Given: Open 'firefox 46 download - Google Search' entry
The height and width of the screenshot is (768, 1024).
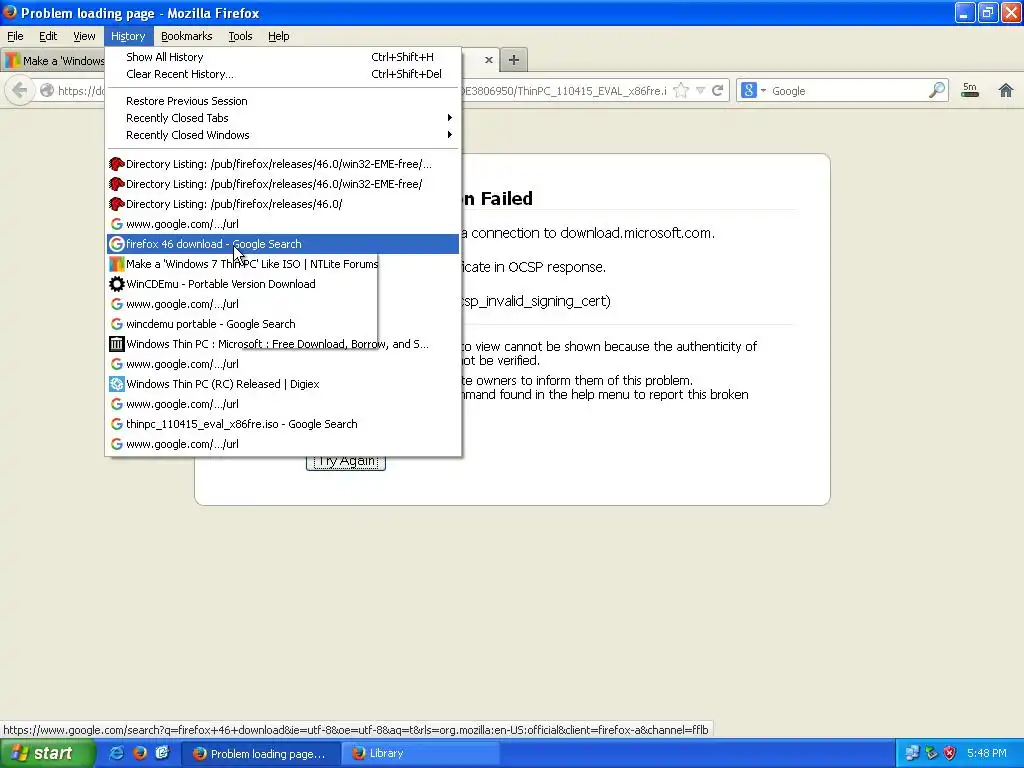Looking at the screenshot, I should point(283,244).
